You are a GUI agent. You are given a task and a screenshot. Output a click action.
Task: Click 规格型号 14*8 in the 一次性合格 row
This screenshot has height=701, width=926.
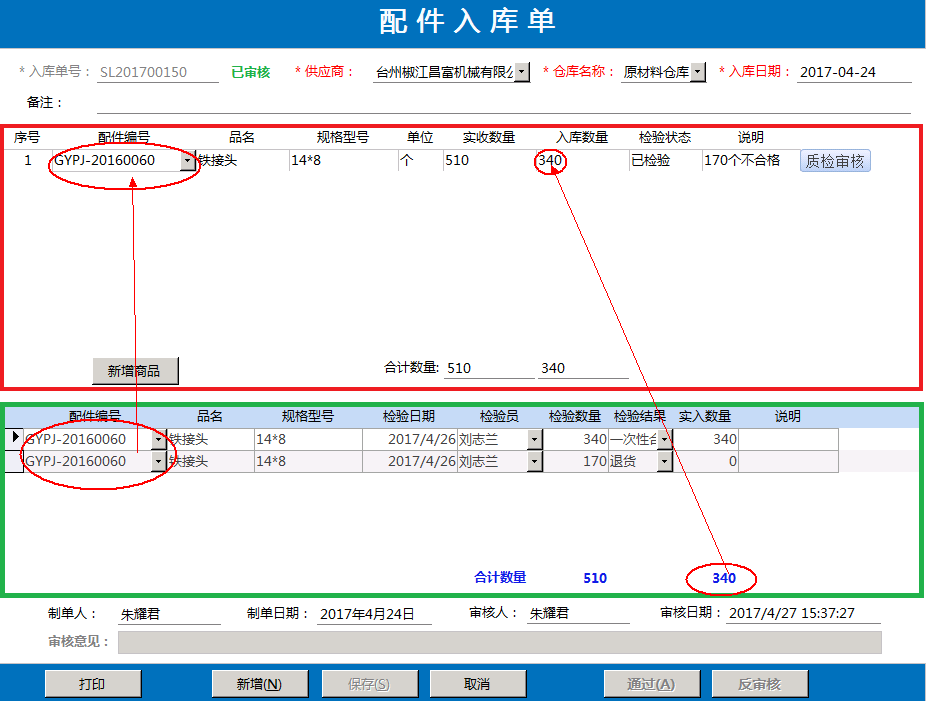click(x=308, y=439)
